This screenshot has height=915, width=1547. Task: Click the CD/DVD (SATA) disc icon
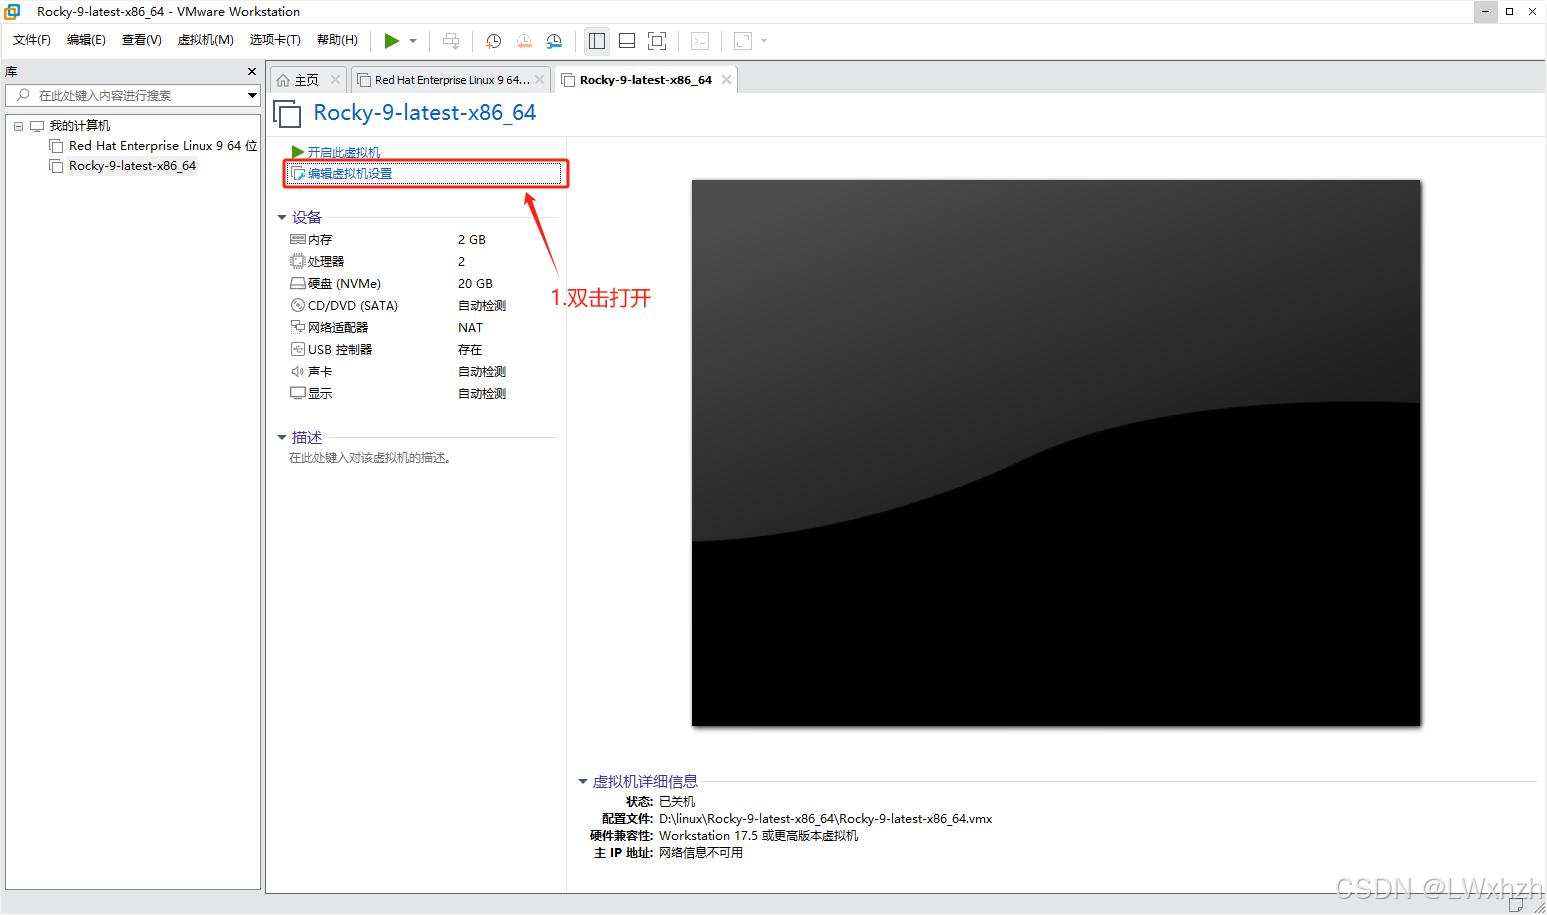[x=297, y=305]
